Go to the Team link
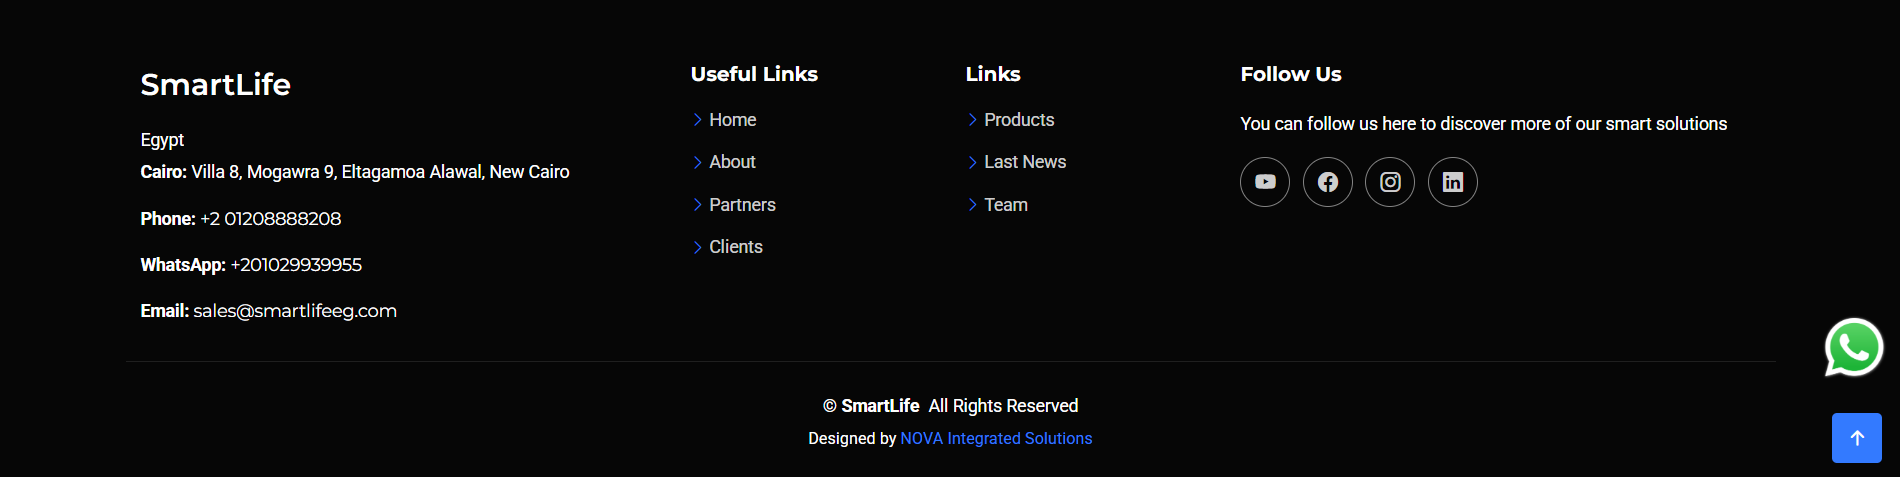 click(1005, 205)
